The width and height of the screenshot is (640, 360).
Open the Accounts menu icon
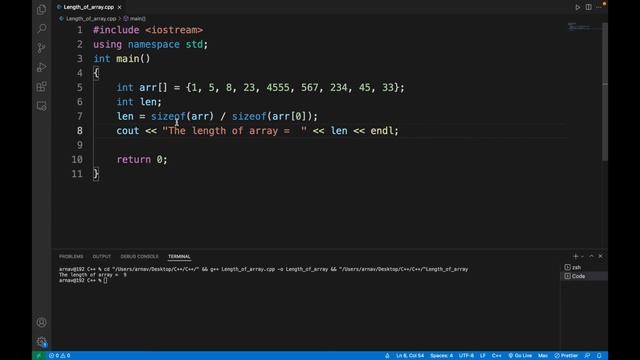[42, 322]
